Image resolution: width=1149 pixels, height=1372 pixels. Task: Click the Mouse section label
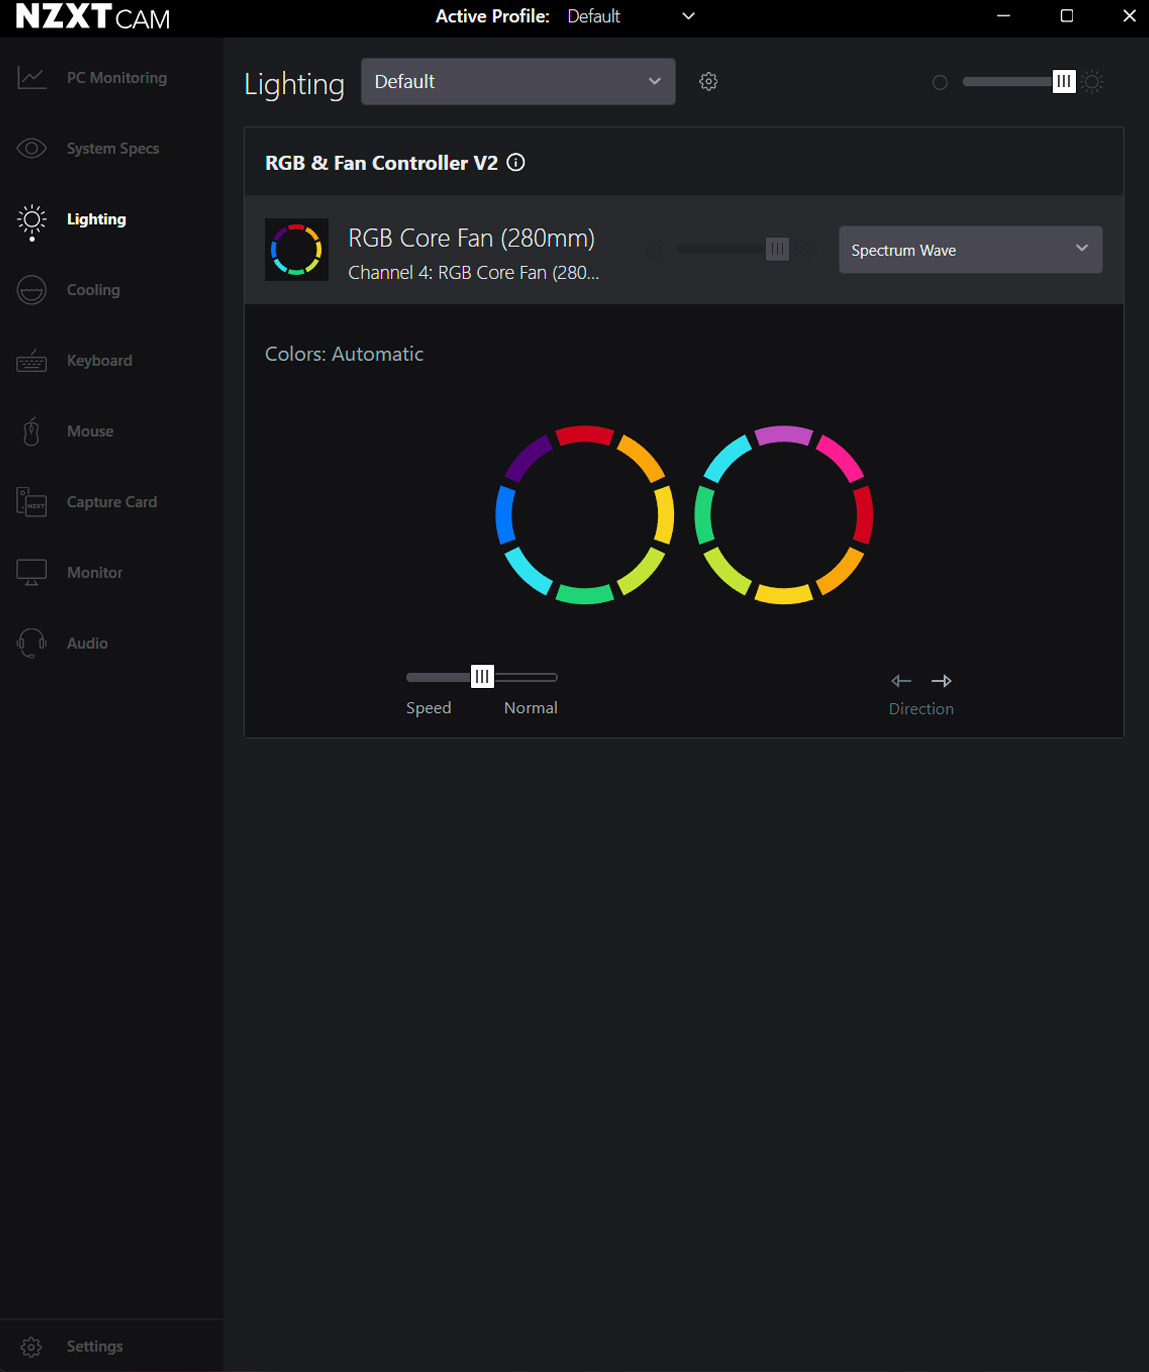click(x=90, y=431)
